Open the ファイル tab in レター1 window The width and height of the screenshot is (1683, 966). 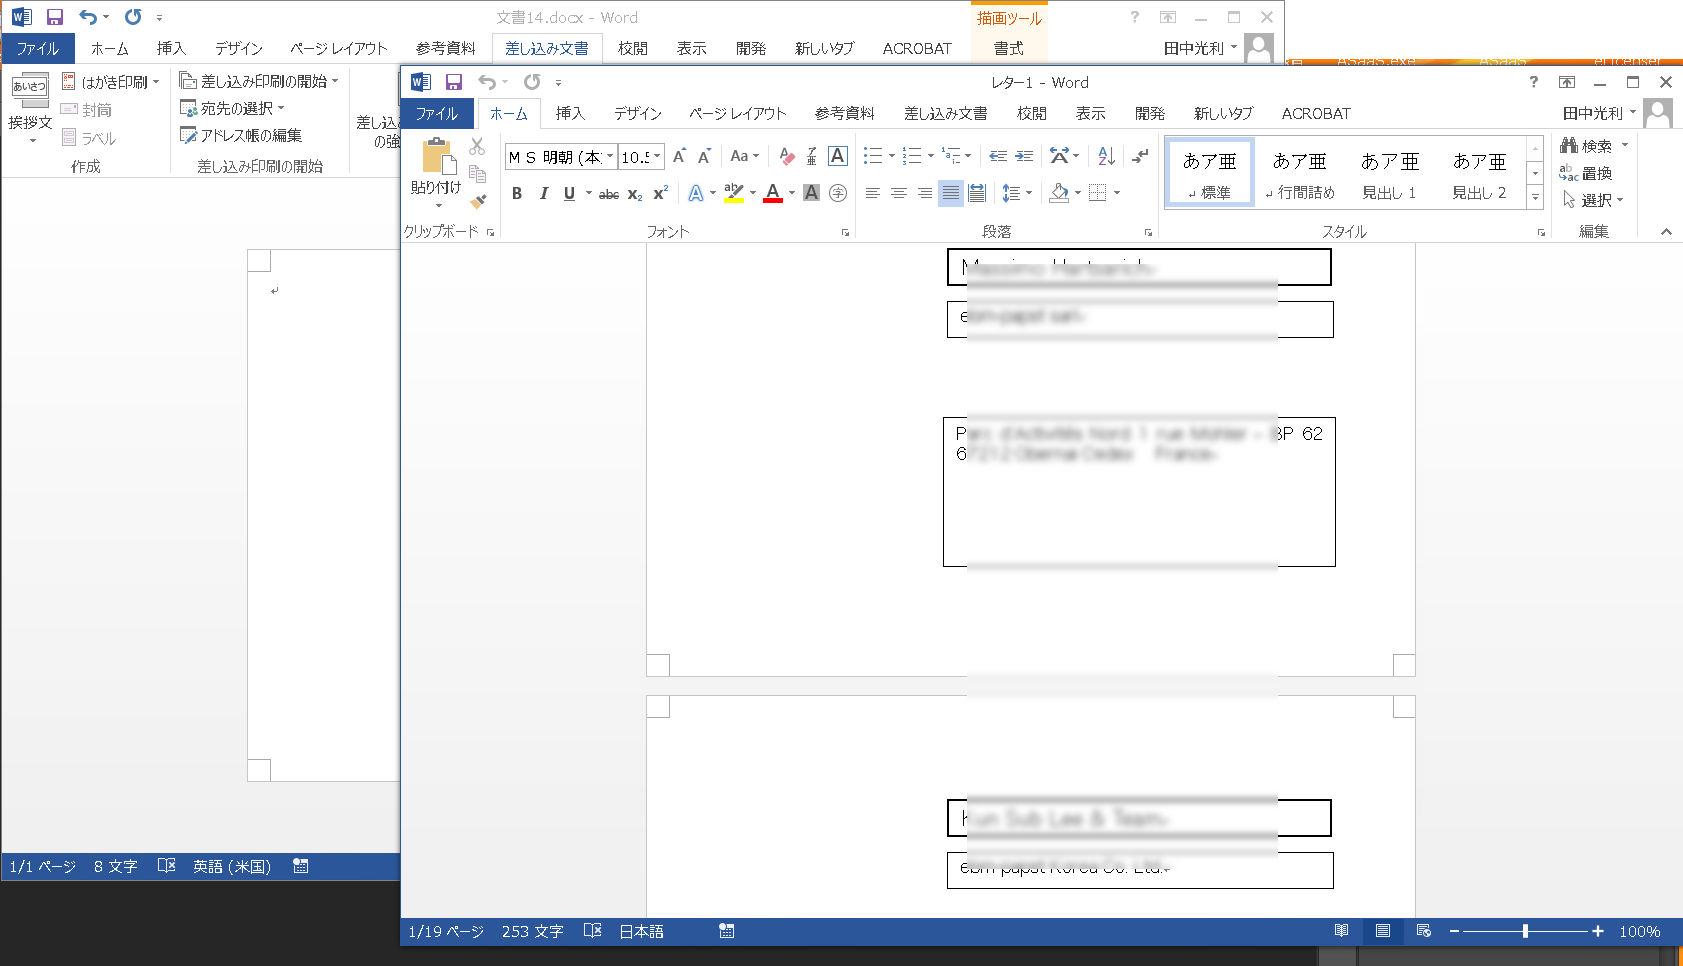pyautogui.click(x=437, y=114)
